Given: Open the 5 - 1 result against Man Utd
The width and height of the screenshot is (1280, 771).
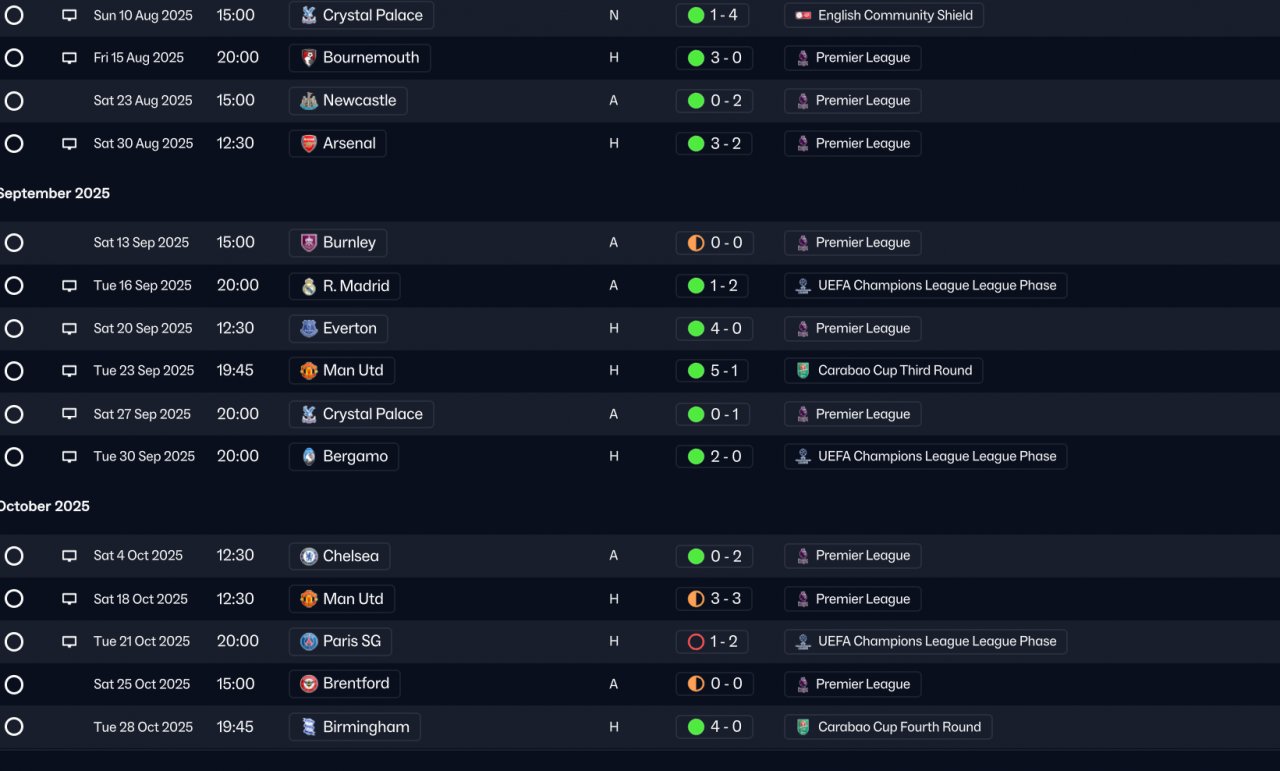Looking at the screenshot, I should [714, 371].
